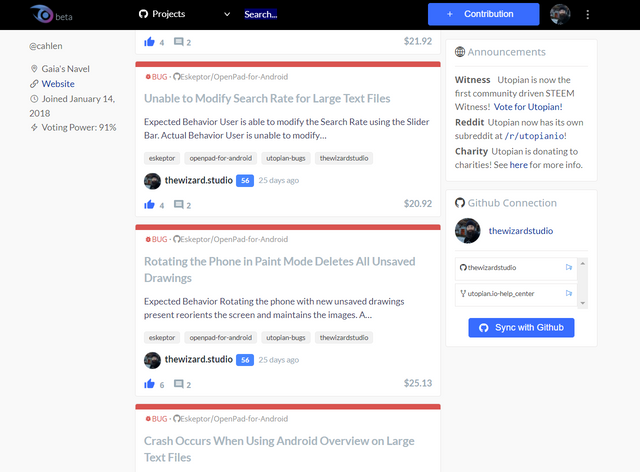Select thewizardstudio repository row
The height and width of the screenshot is (472, 640).
tap(516, 268)
